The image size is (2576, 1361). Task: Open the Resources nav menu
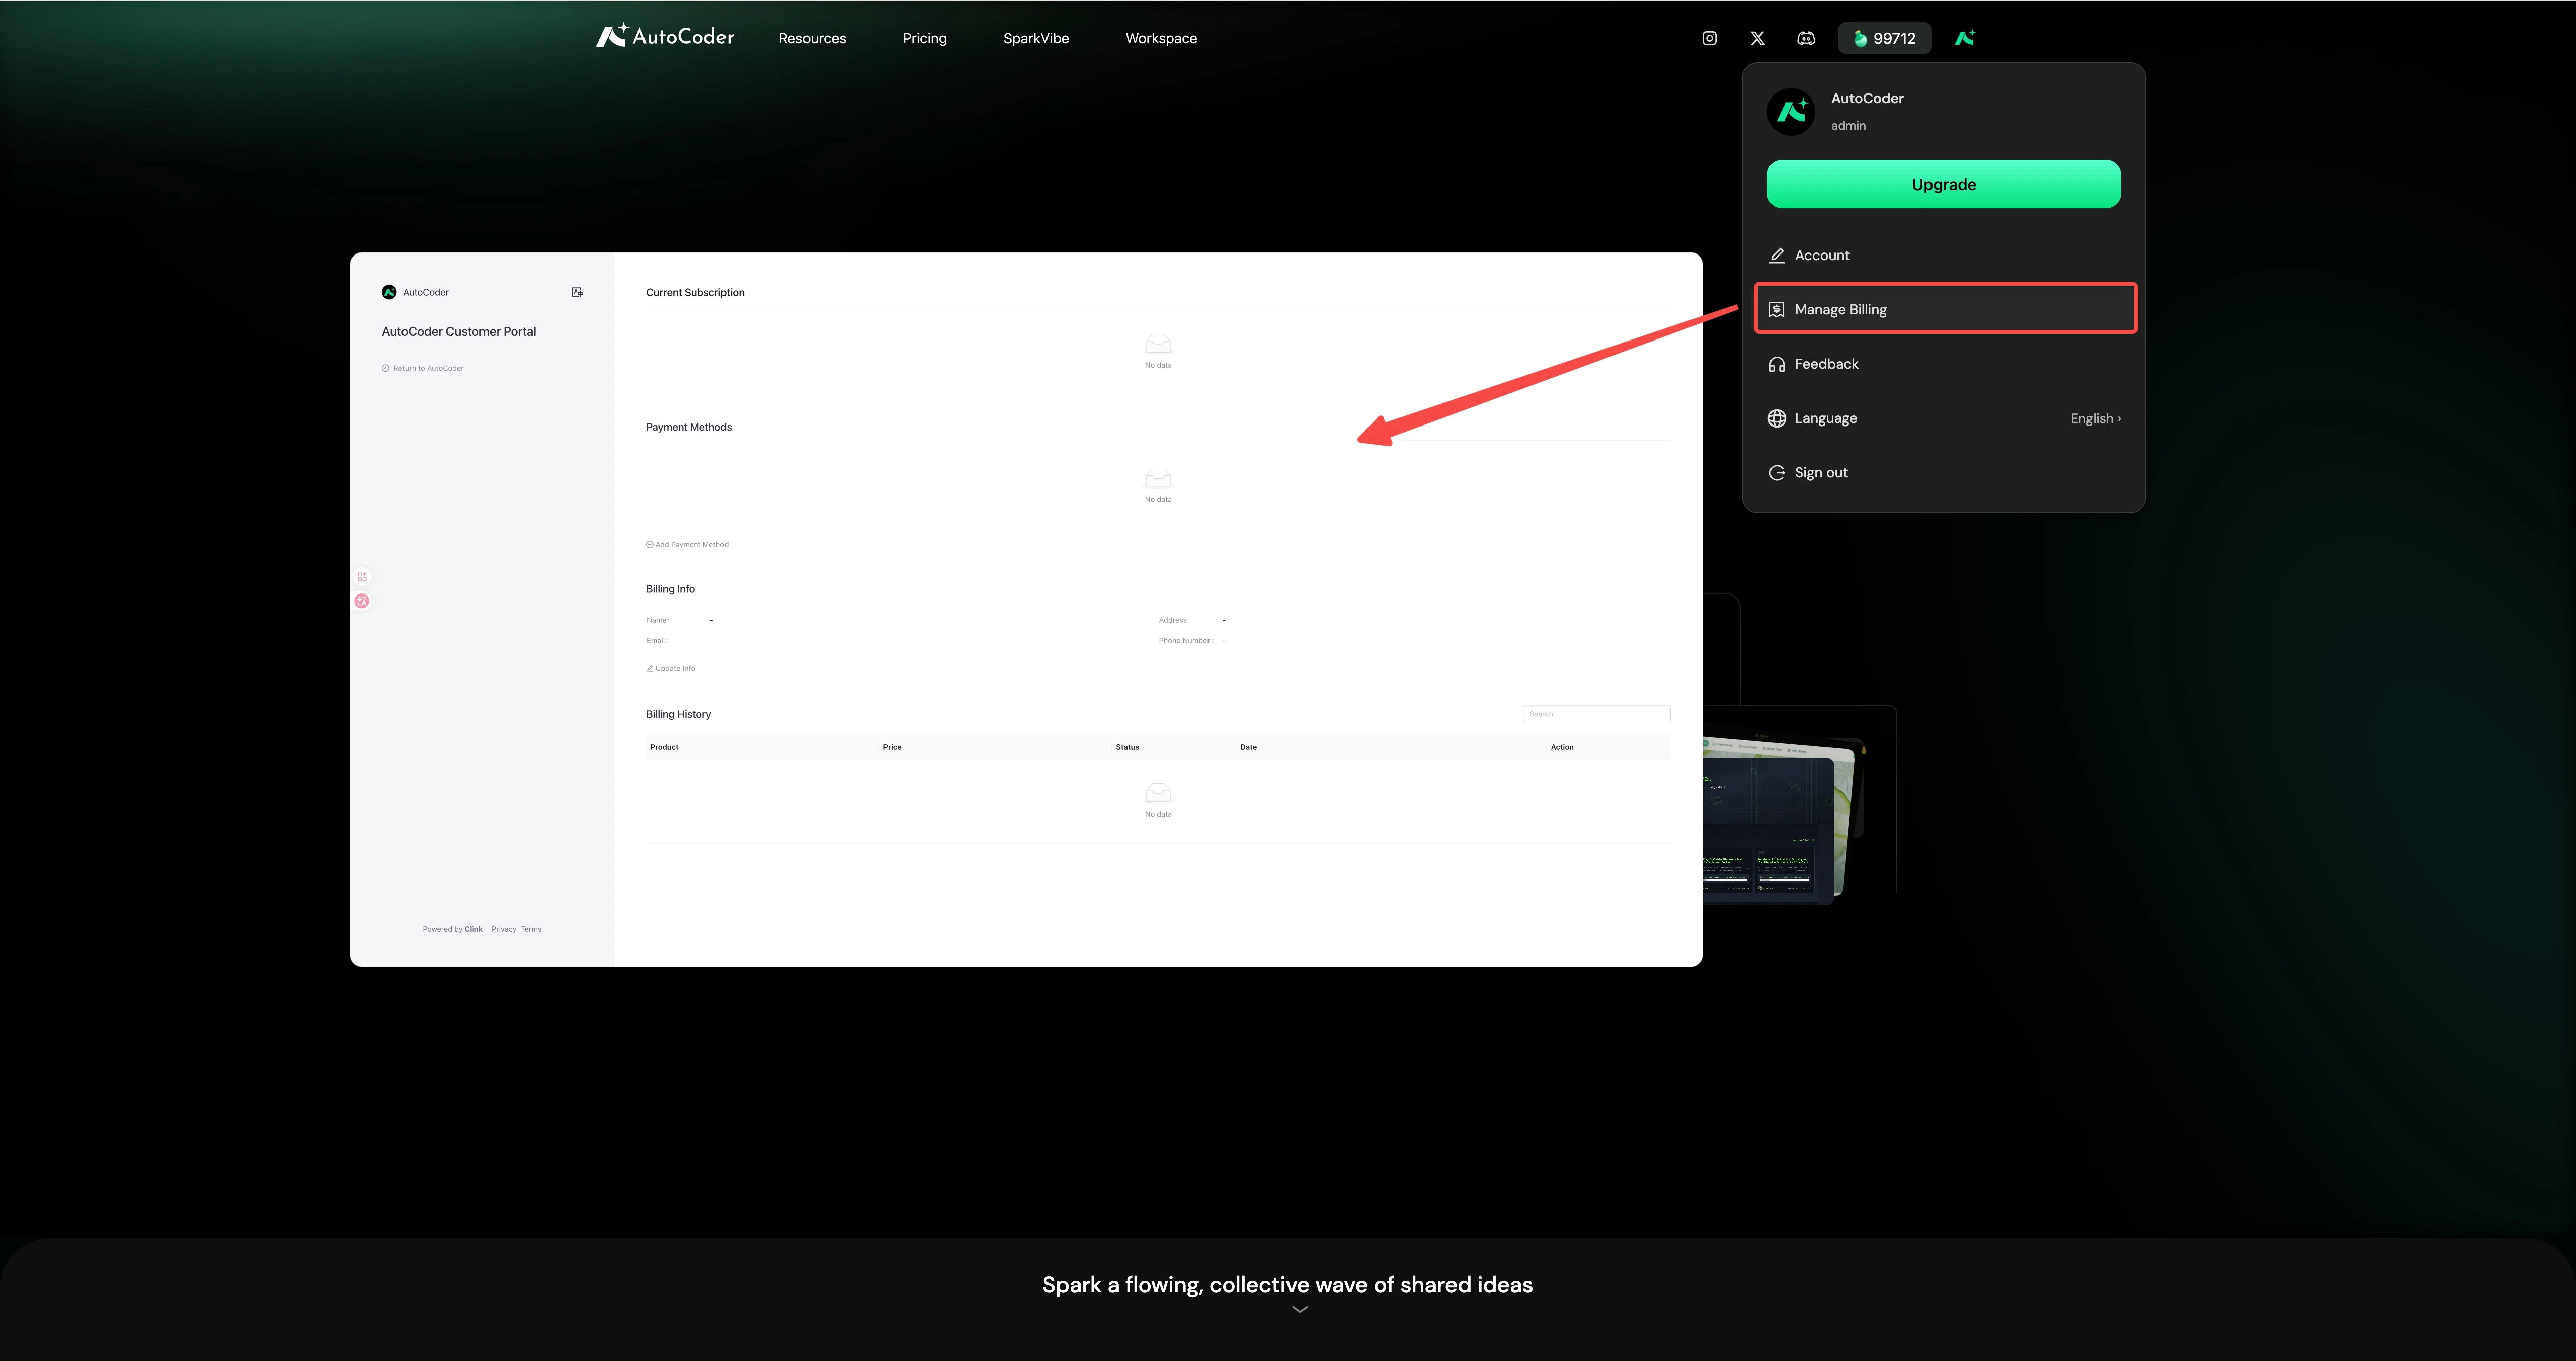click(x=812, y=38)
